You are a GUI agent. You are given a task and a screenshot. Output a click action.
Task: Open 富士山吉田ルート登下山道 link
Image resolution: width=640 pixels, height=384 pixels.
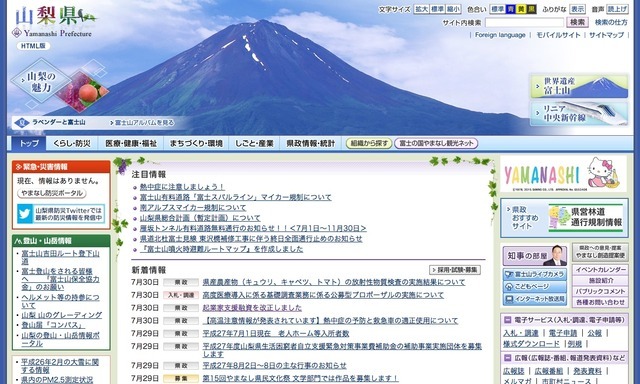[60, 257]
